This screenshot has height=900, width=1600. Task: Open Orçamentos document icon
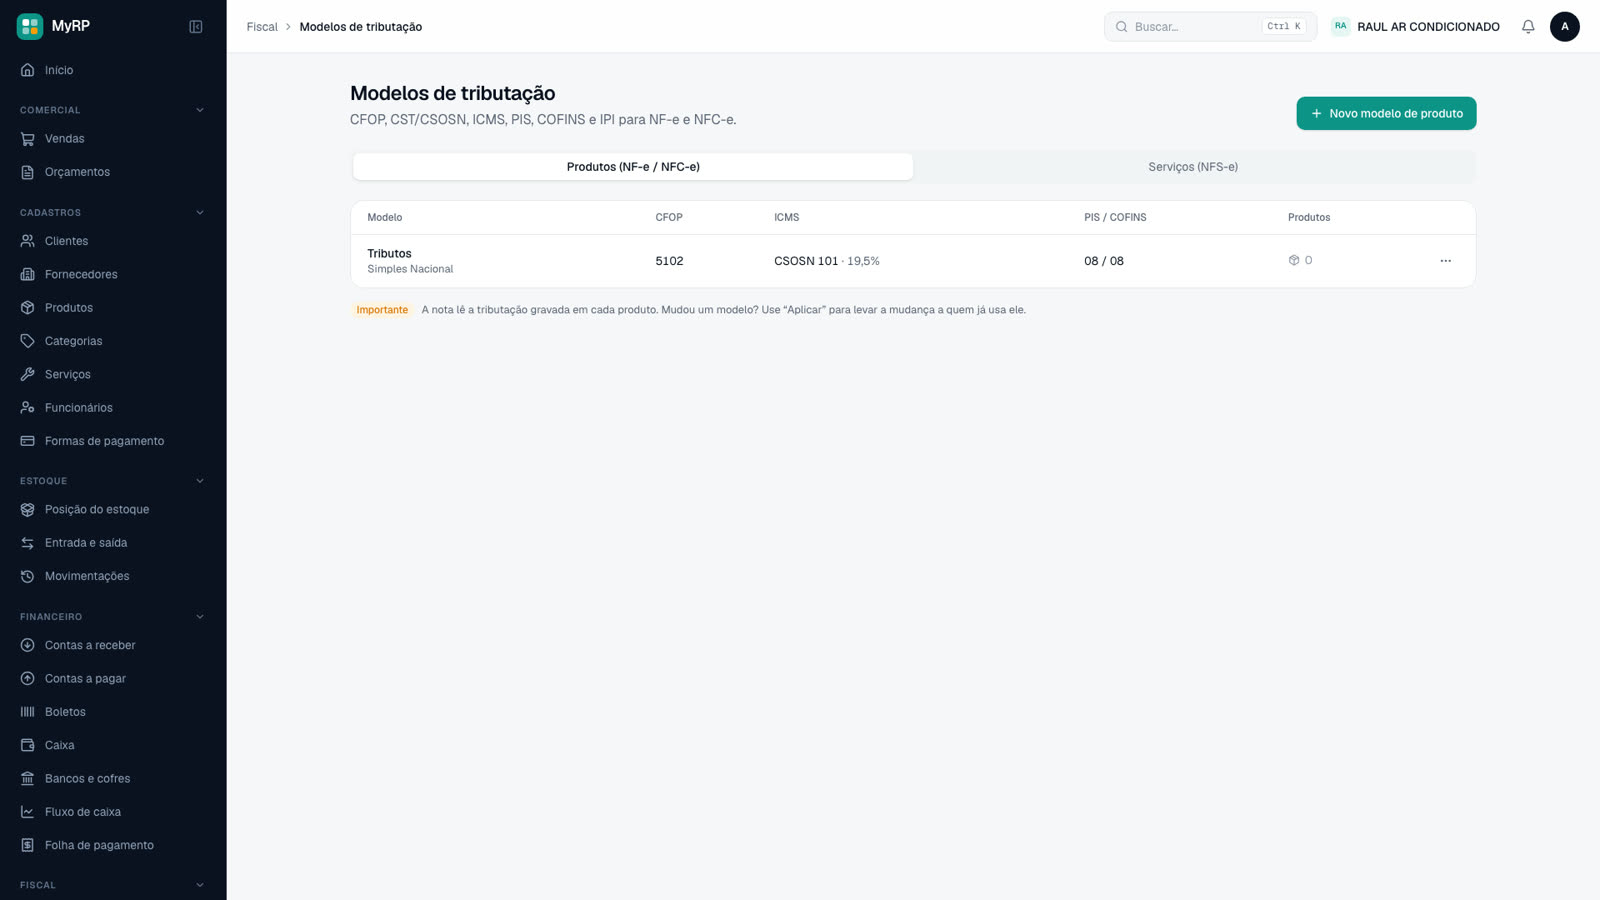pyautogui.click(x=28, y=172)
